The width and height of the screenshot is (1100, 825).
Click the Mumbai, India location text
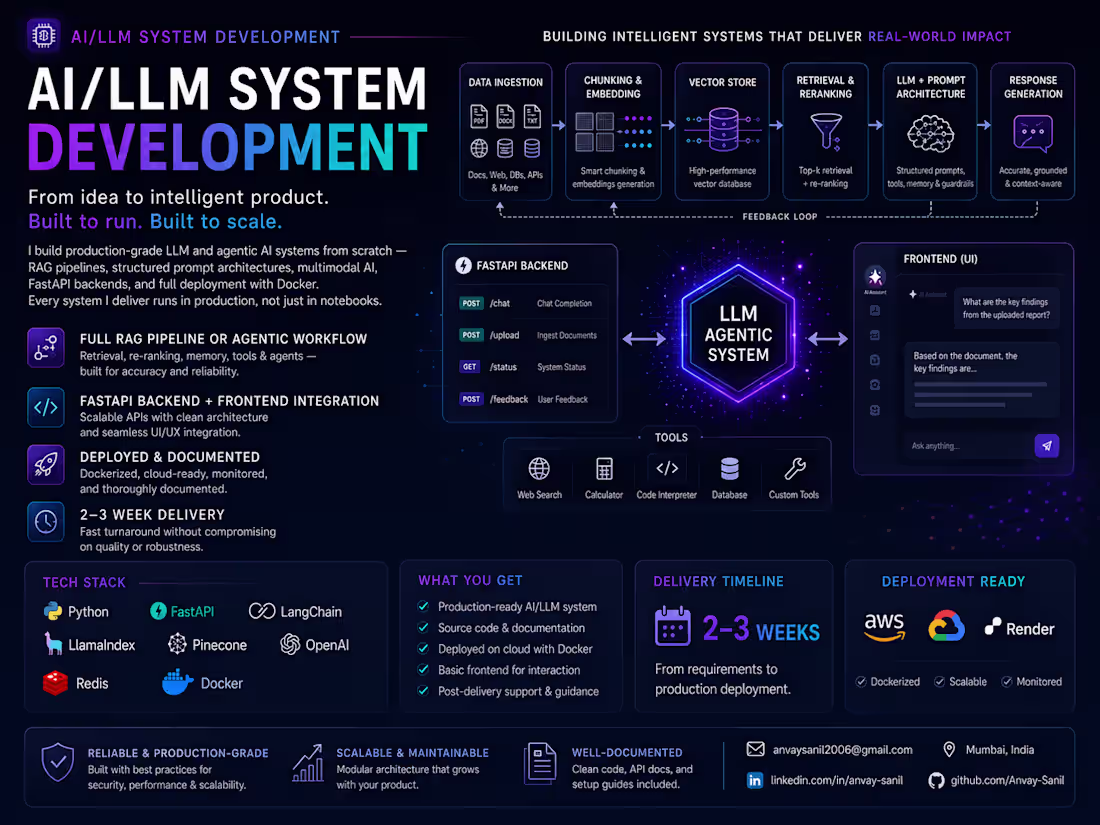pyautogui.click(x=1000, y=750)
